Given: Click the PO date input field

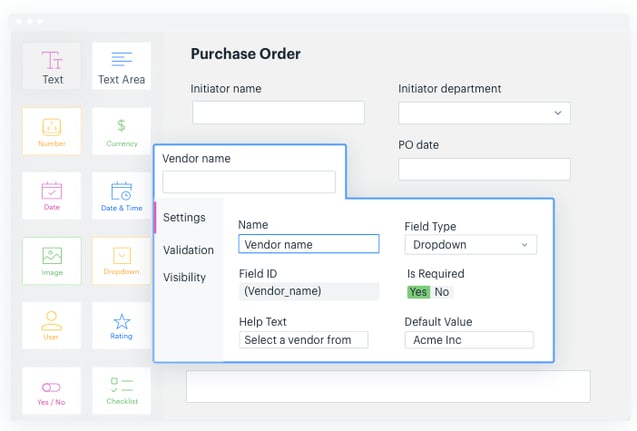Looking at the screenshot, I should tap(484, 169).
